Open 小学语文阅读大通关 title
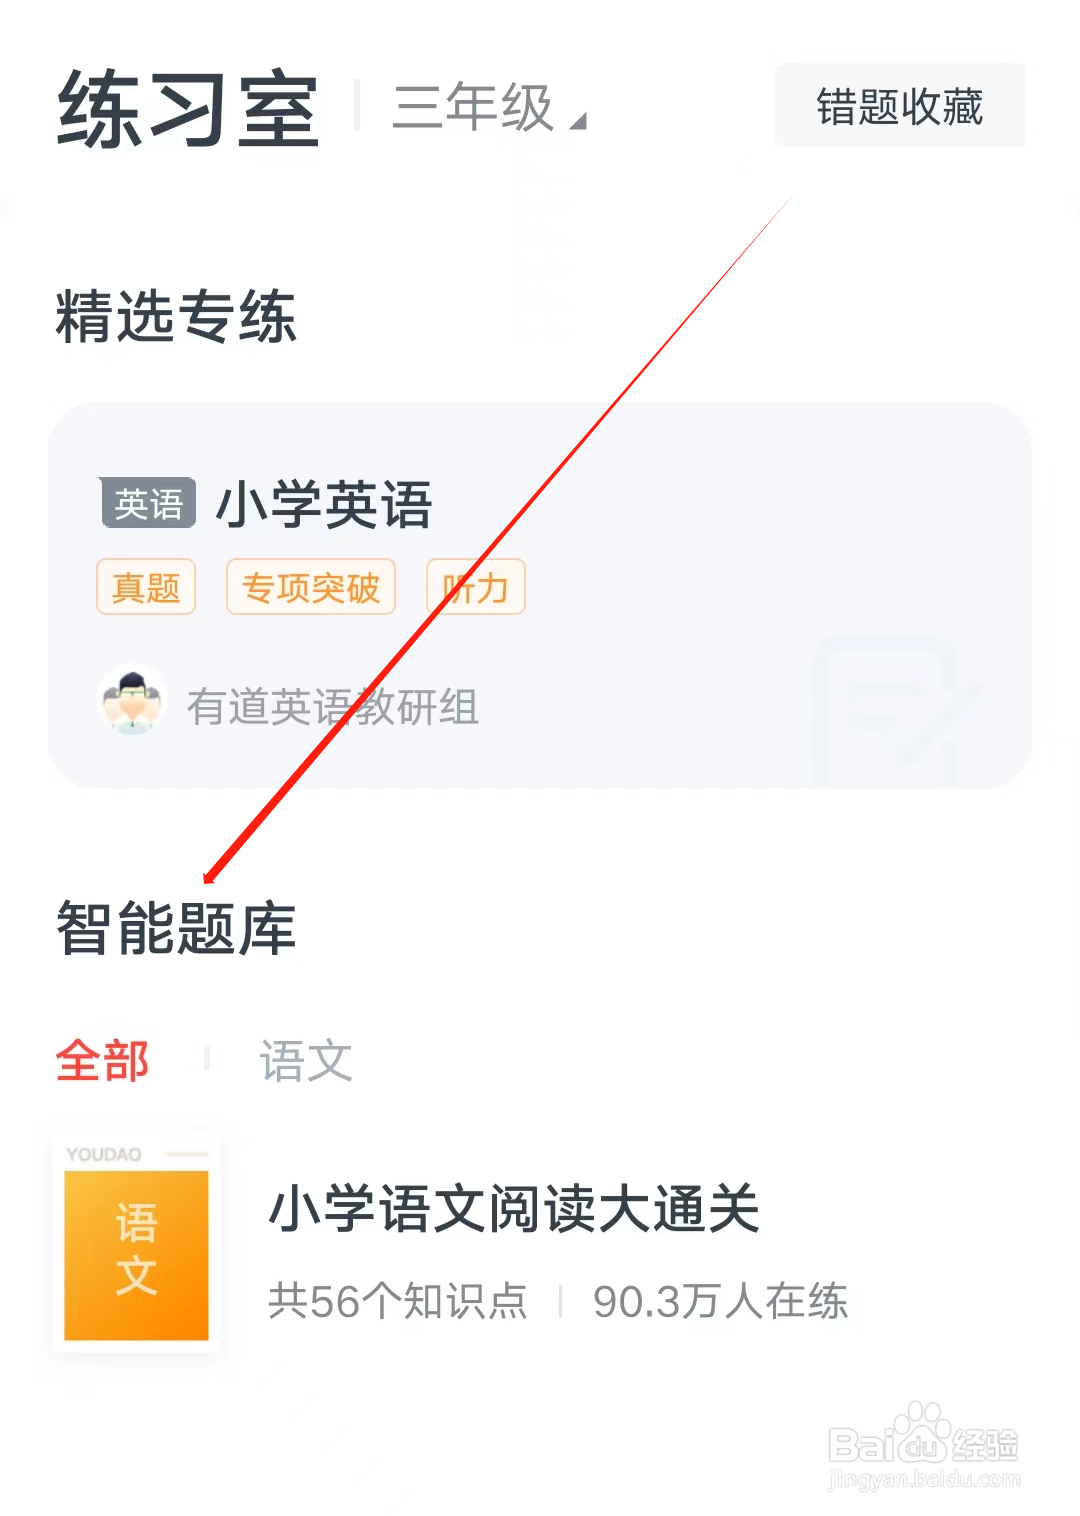 click(x=515, y=1208)
